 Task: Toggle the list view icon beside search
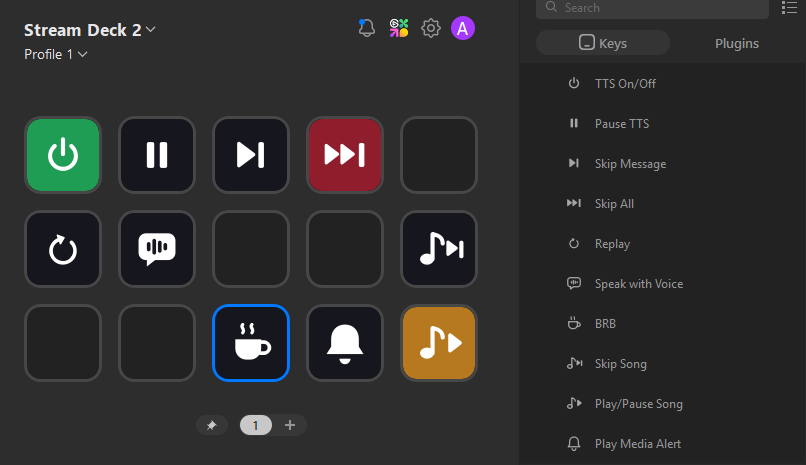(x=789, y=7)
